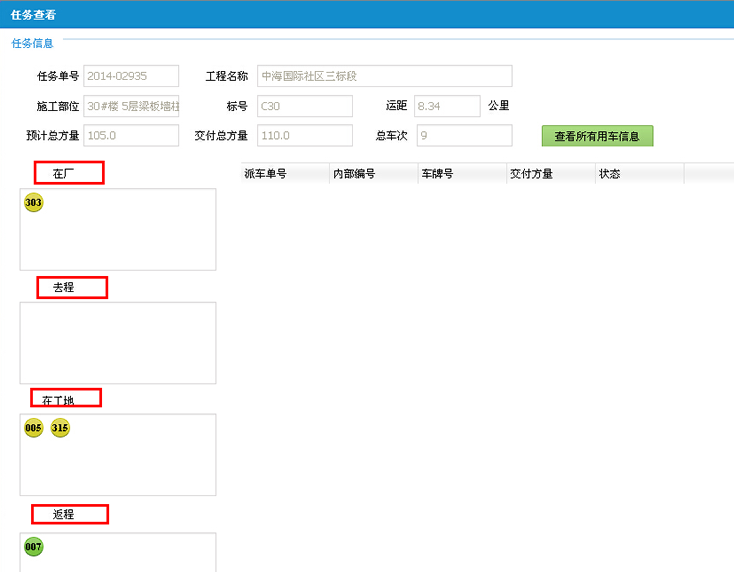Image resolution: width=734 pixels, height=572 pixels.
Task: Click the 预计总方量 field with 105.0
Action: click(x=131, y=135)
